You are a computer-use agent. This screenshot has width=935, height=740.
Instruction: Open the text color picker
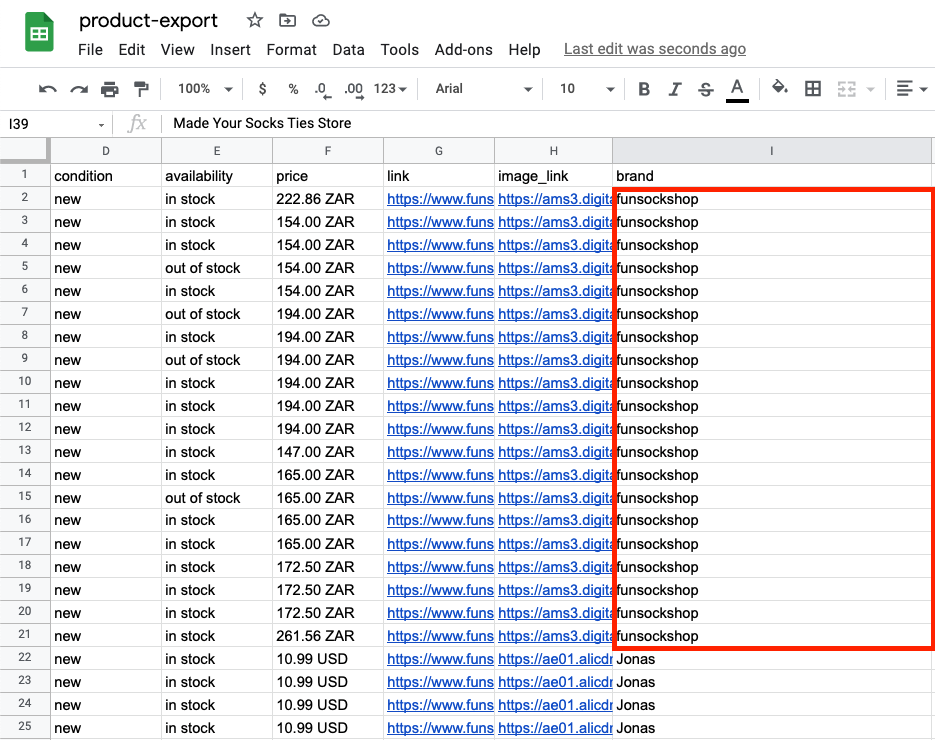pyautogui.click(x=737, y=90)
